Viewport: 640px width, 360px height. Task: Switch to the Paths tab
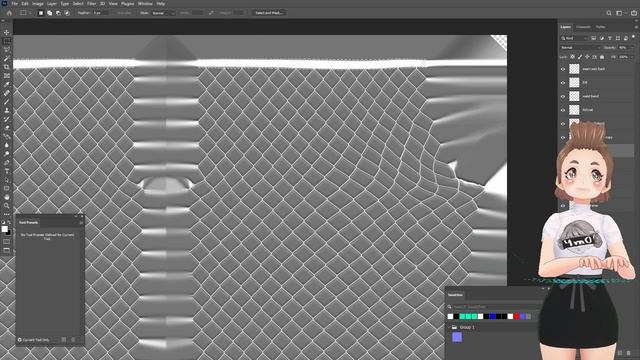pos(600,27)
